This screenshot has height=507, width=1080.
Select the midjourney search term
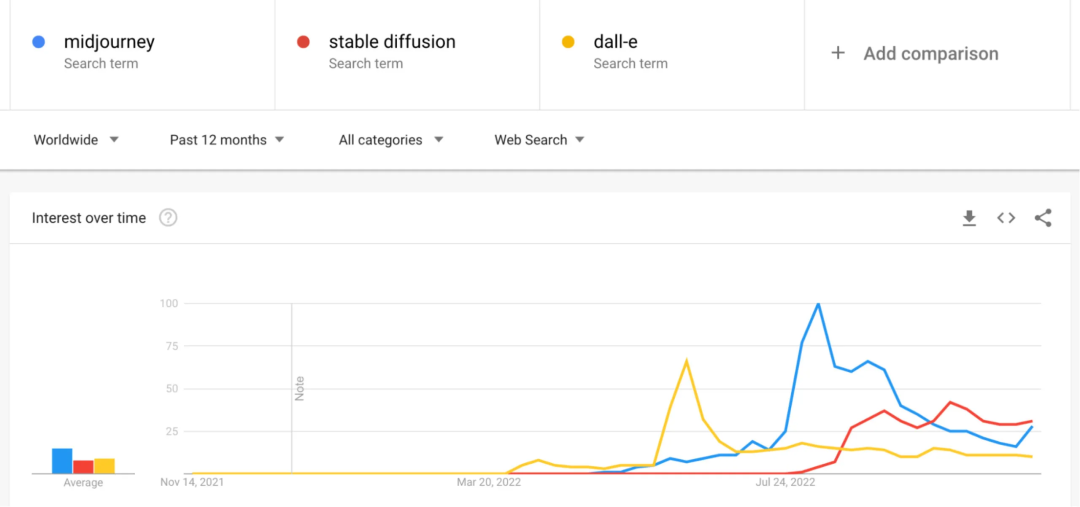pyautogui.click(x=109, y=42)
